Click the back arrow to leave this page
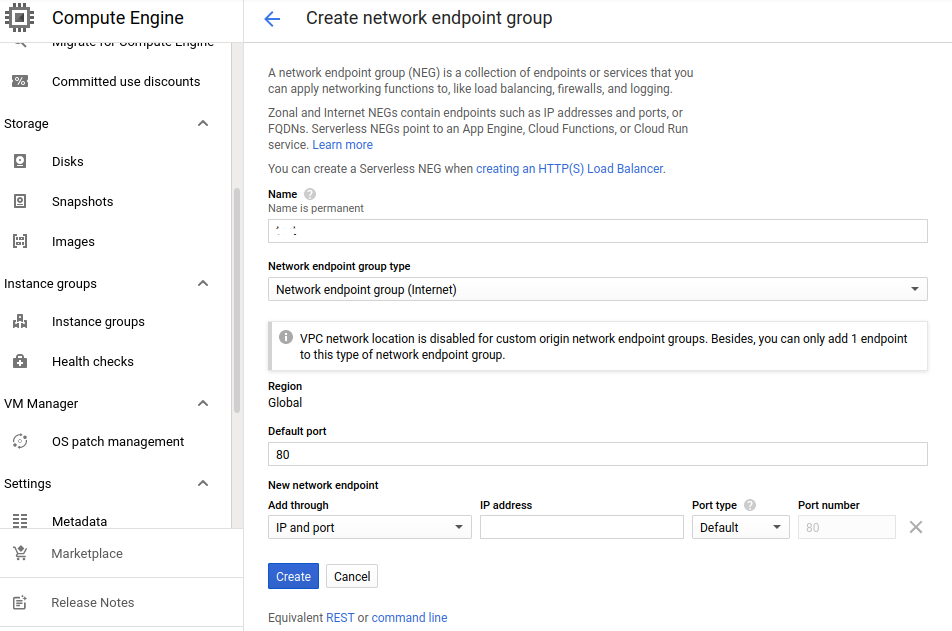The image size is (952, 631). pyautogui.click(x=272, y=18)
